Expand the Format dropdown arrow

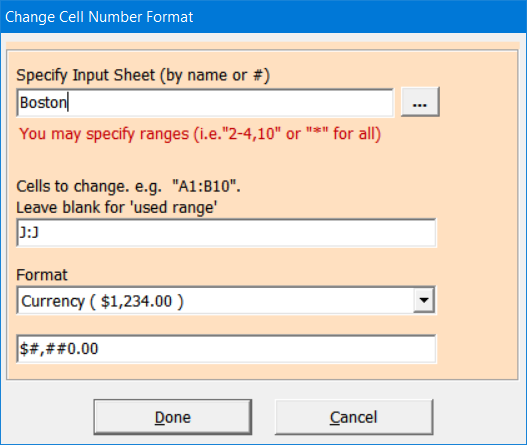(424, 300)
